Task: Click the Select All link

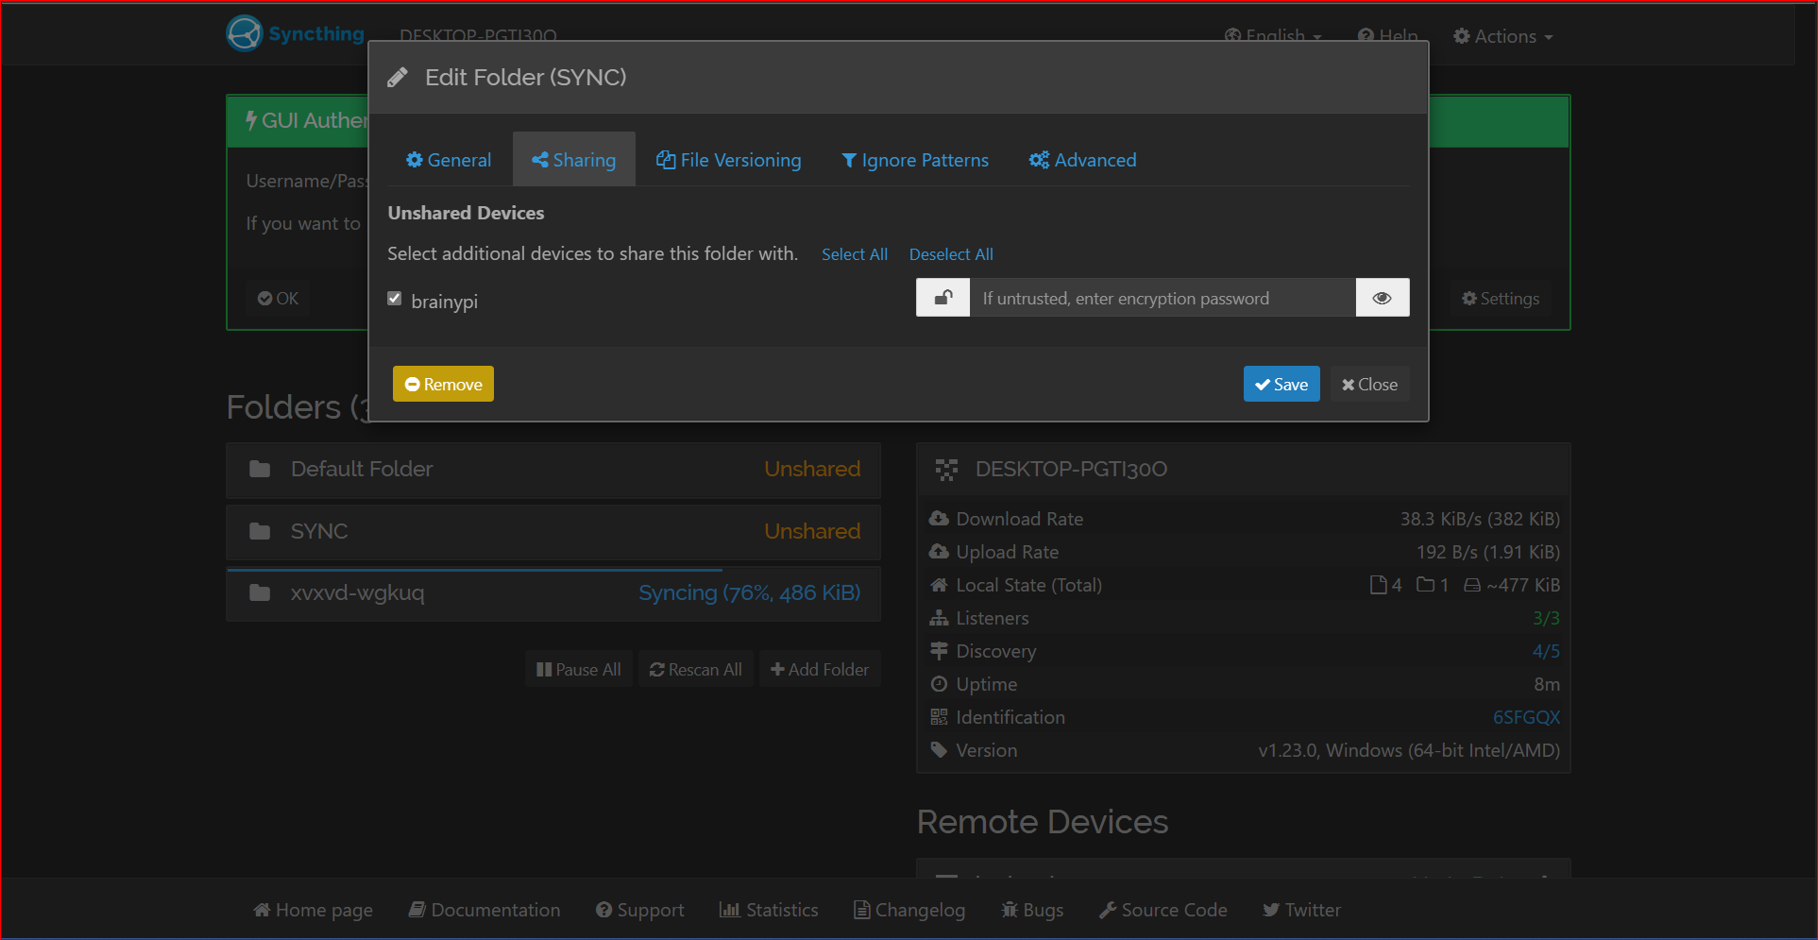Action: pos(854,254)
